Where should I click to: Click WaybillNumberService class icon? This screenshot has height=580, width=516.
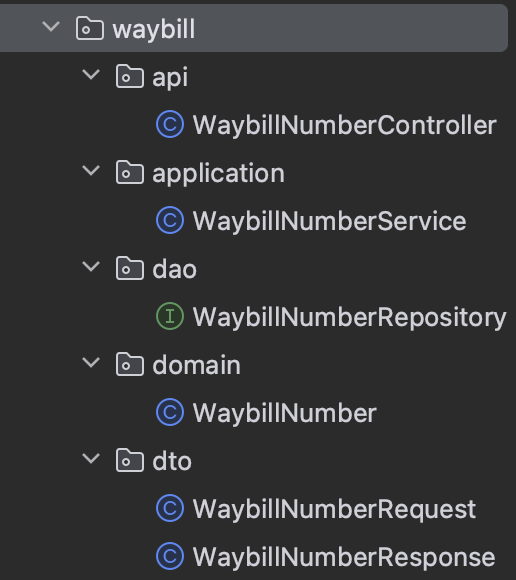(170, 220)
